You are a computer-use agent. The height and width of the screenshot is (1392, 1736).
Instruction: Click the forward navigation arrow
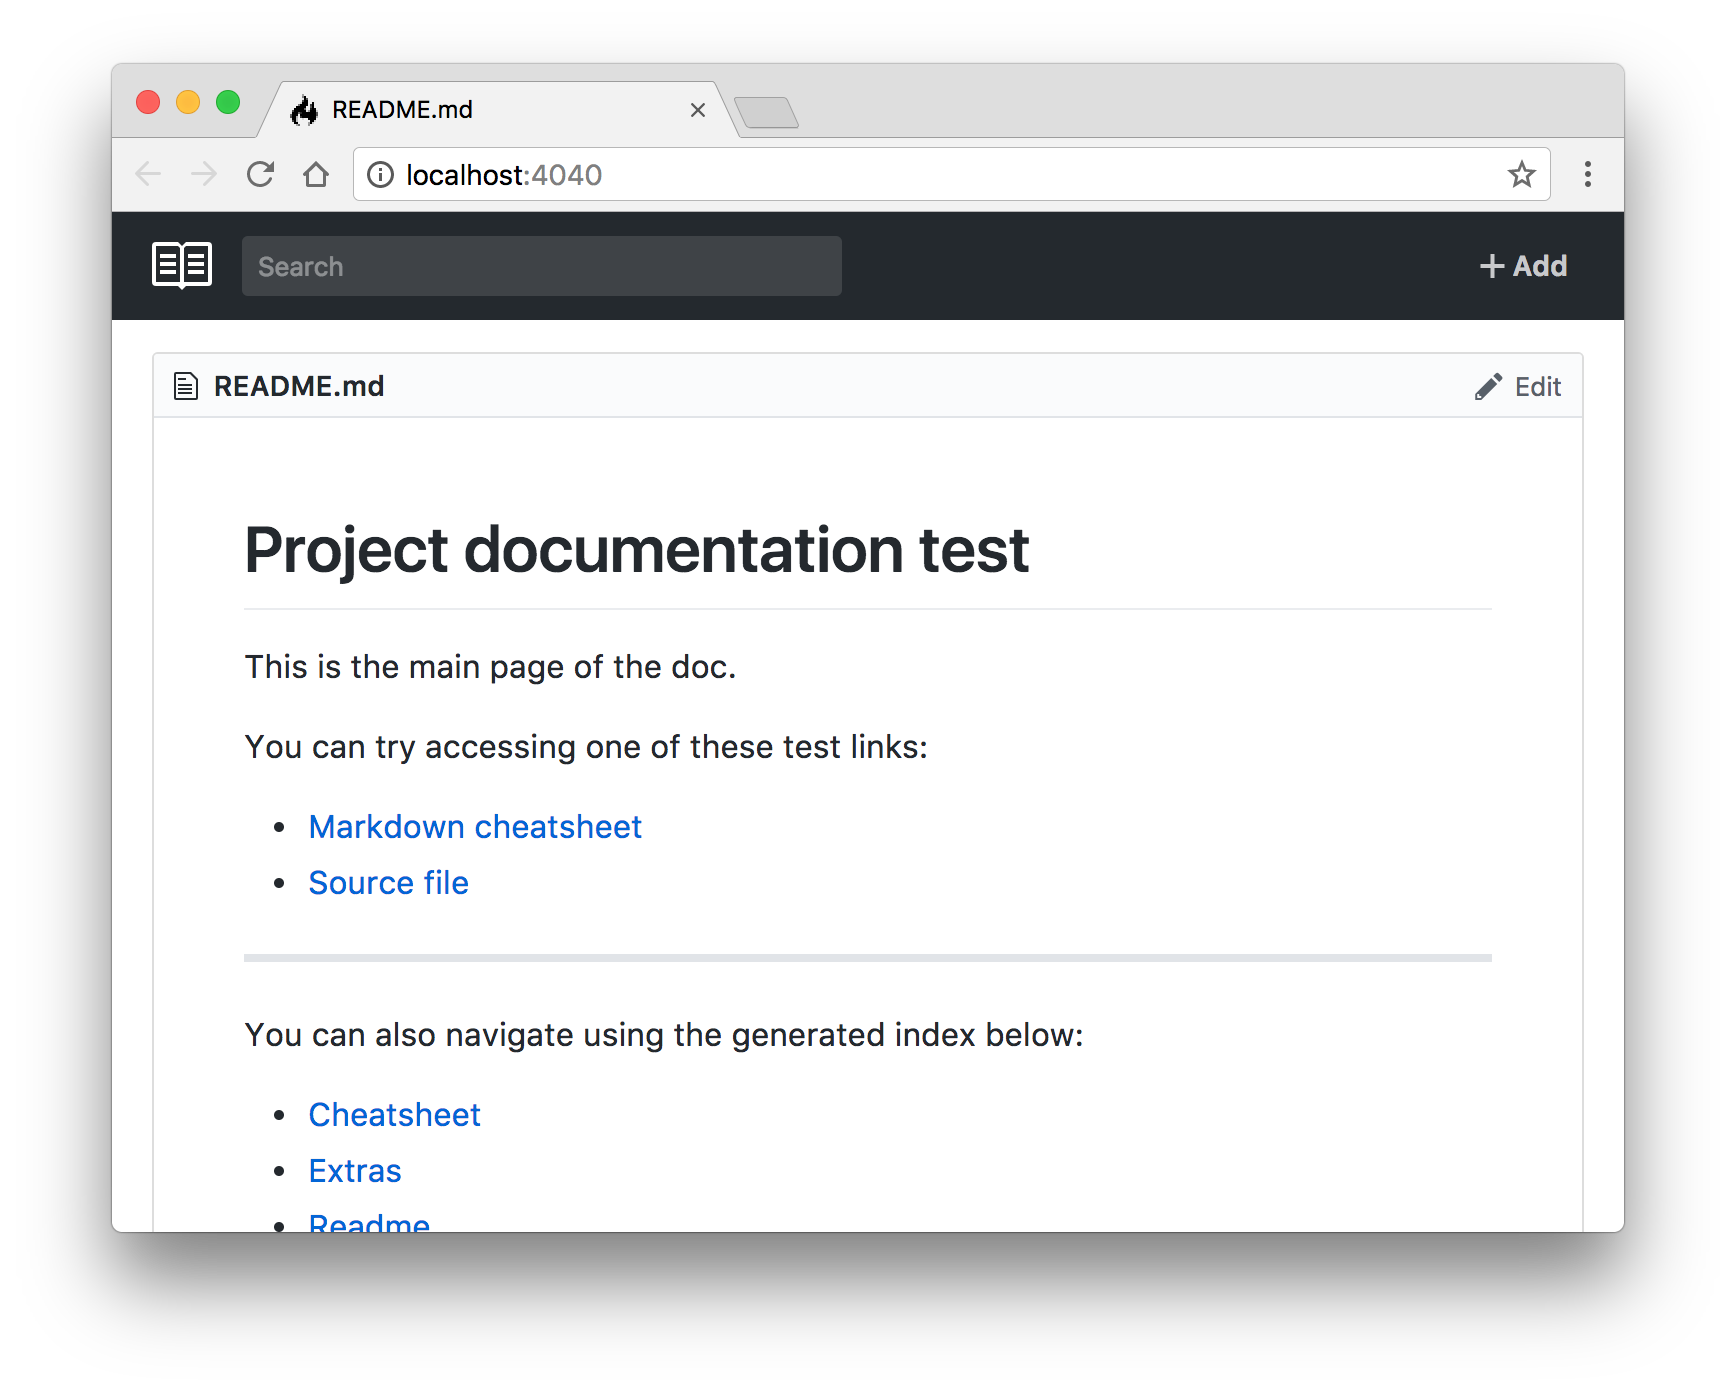click(x=203, y=174)
